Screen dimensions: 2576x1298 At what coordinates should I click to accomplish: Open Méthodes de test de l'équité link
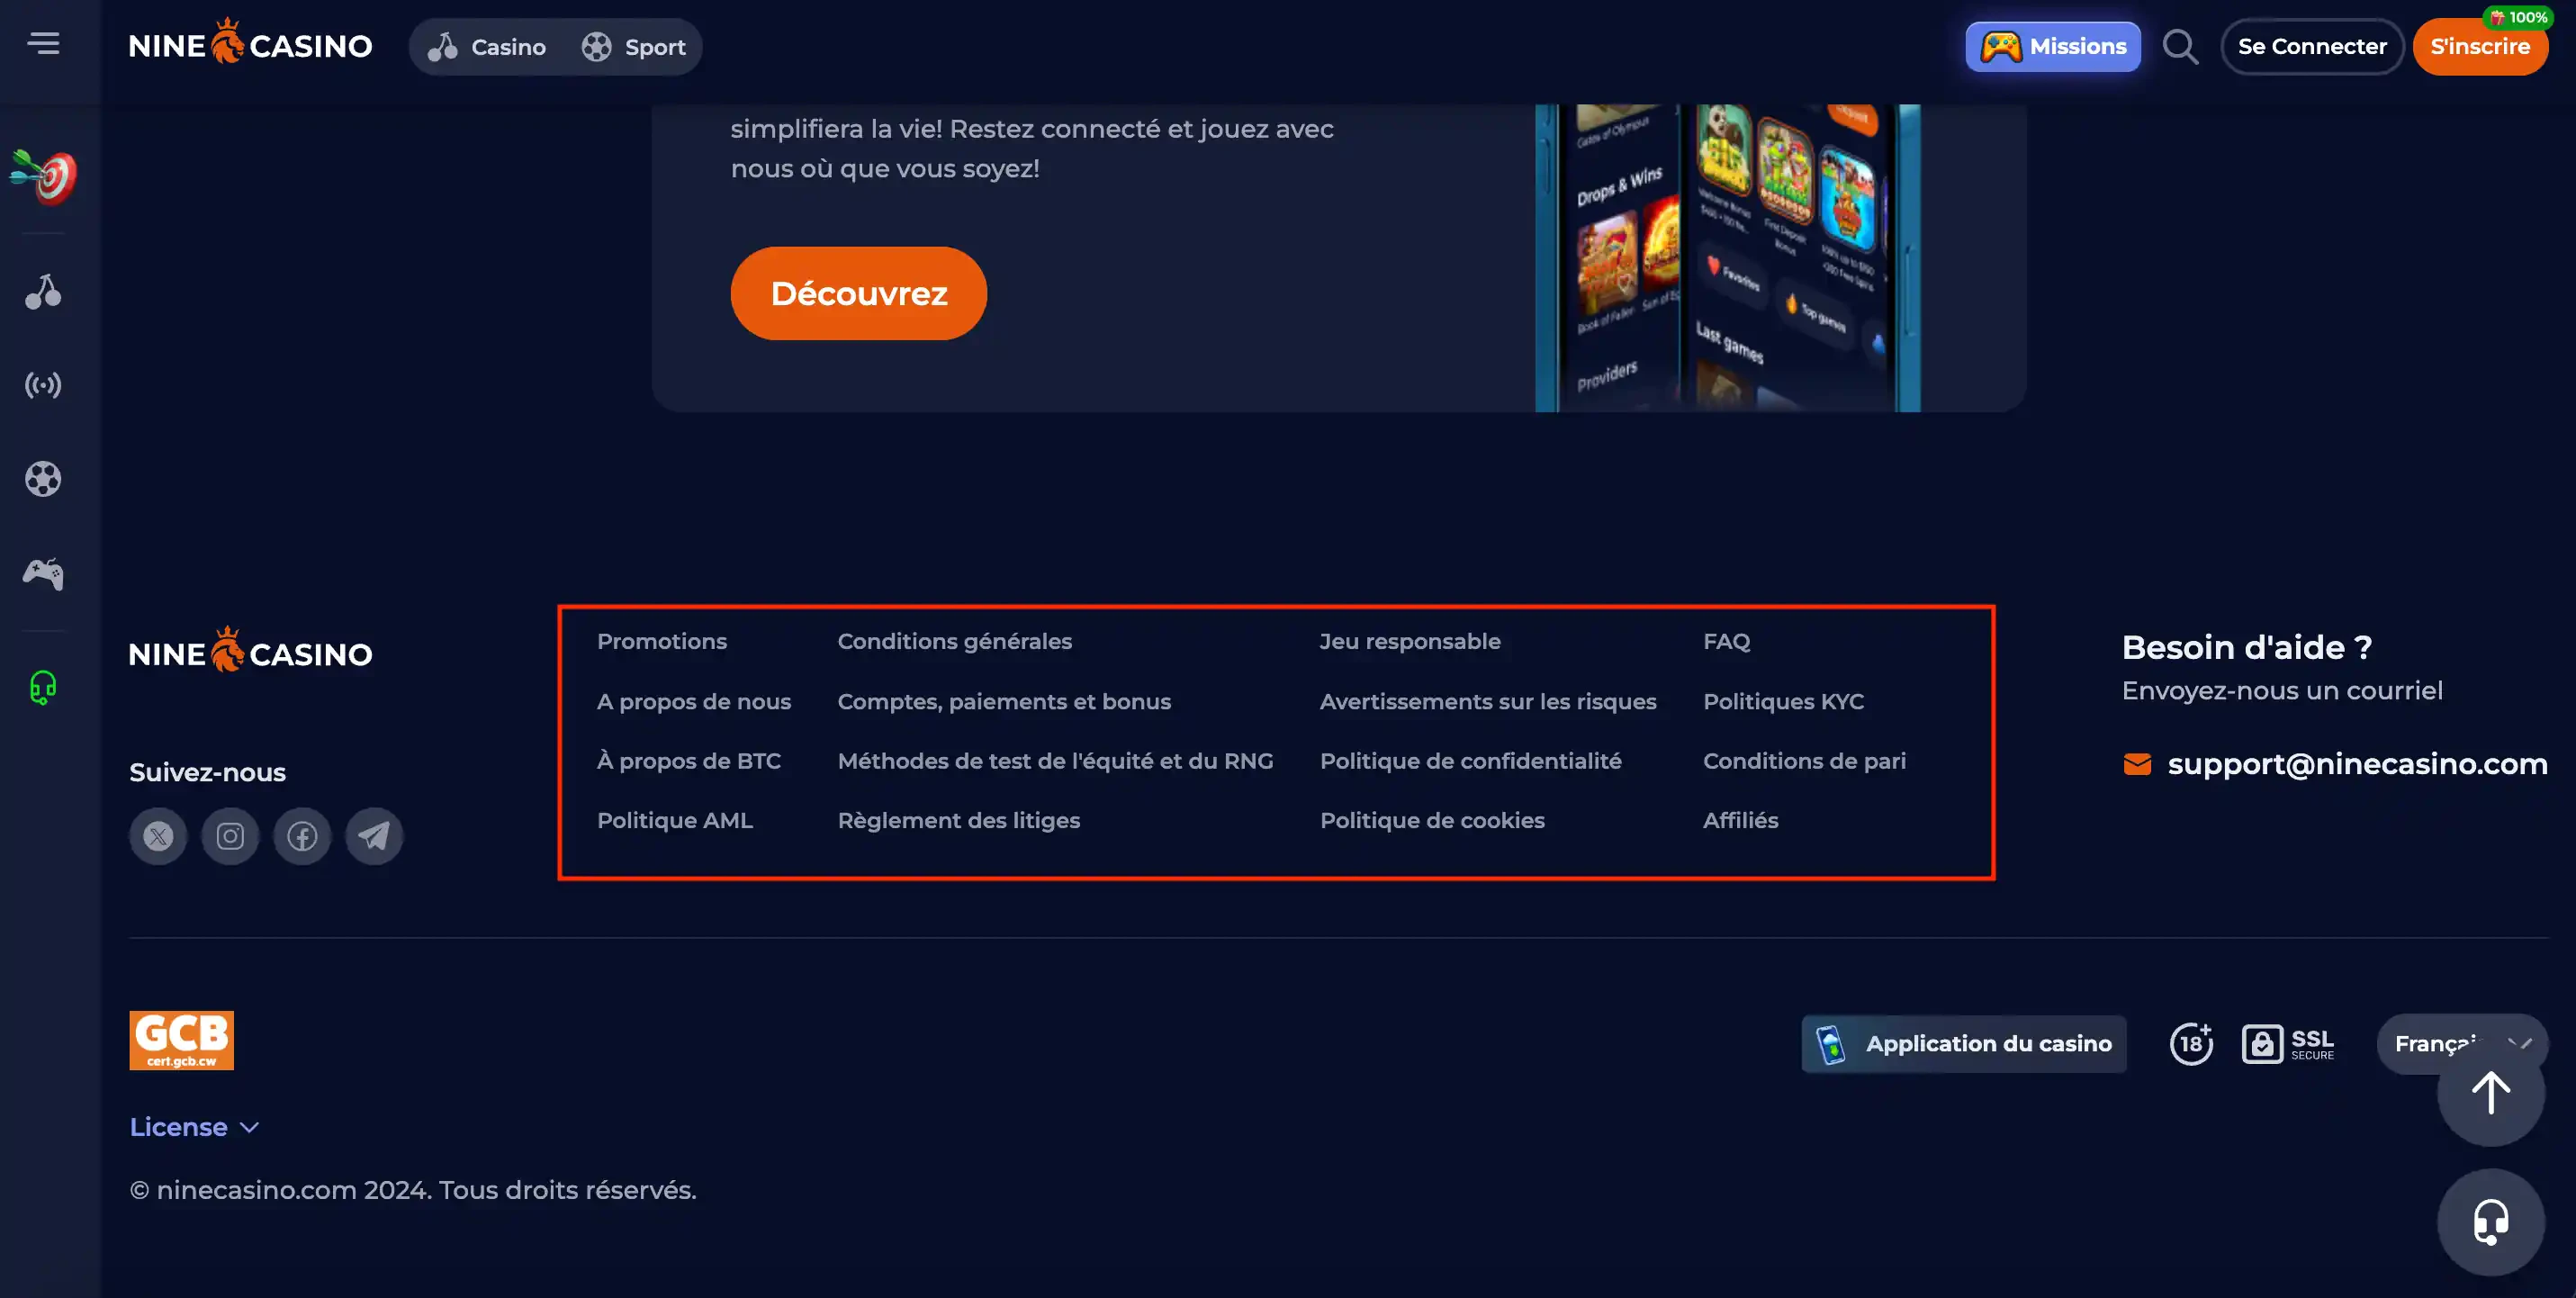pyautogui.click(x=1055, y=761)
